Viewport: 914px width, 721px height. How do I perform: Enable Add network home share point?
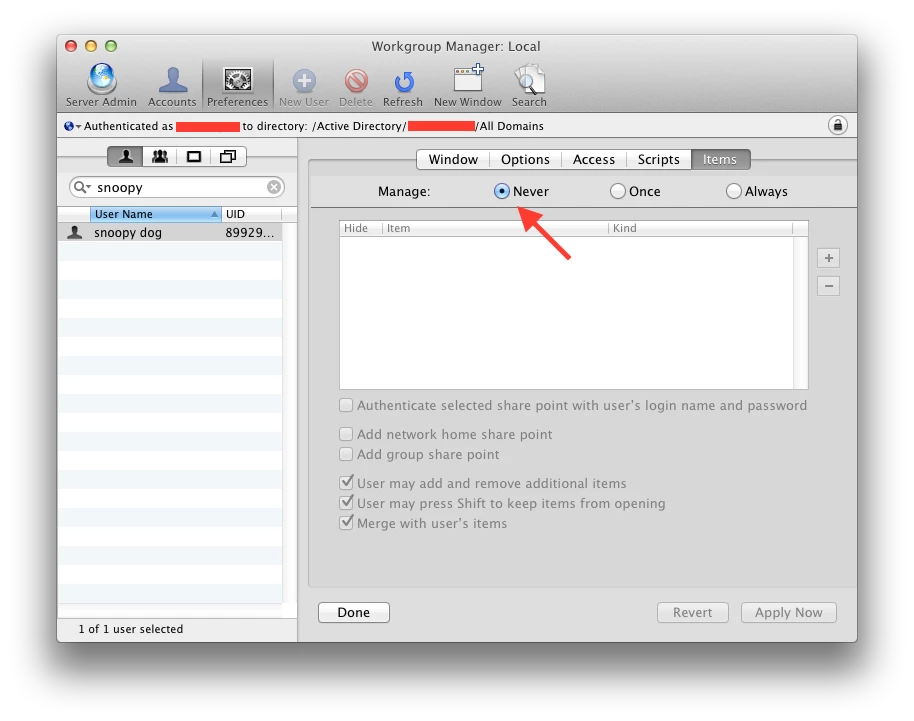346,434
